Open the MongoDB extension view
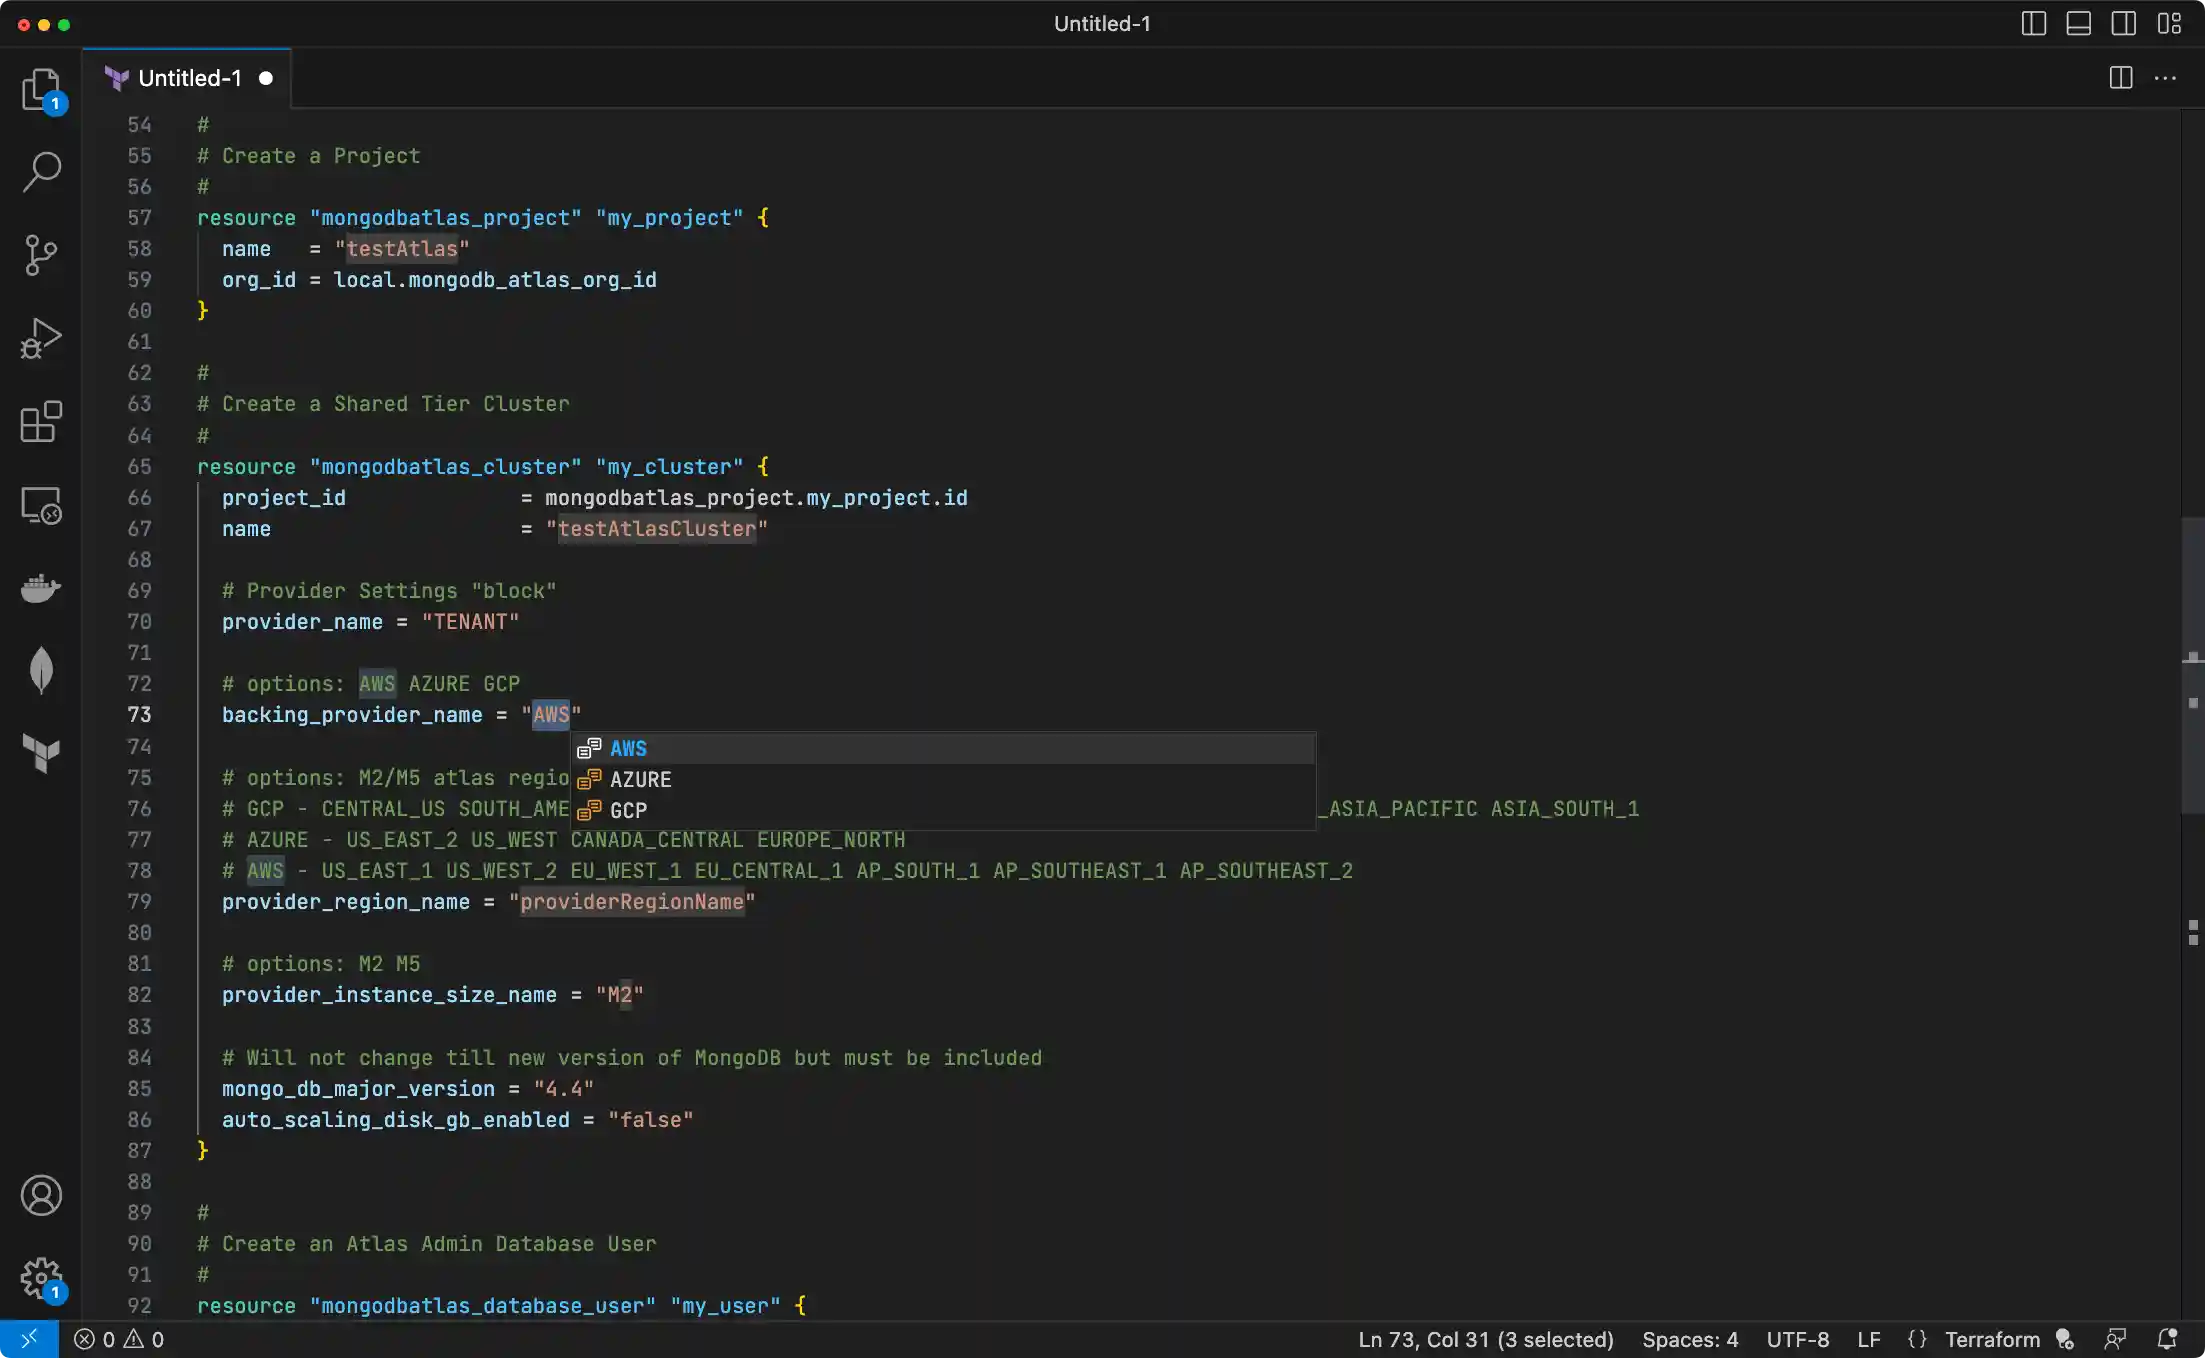 click(x=41, y=670)
